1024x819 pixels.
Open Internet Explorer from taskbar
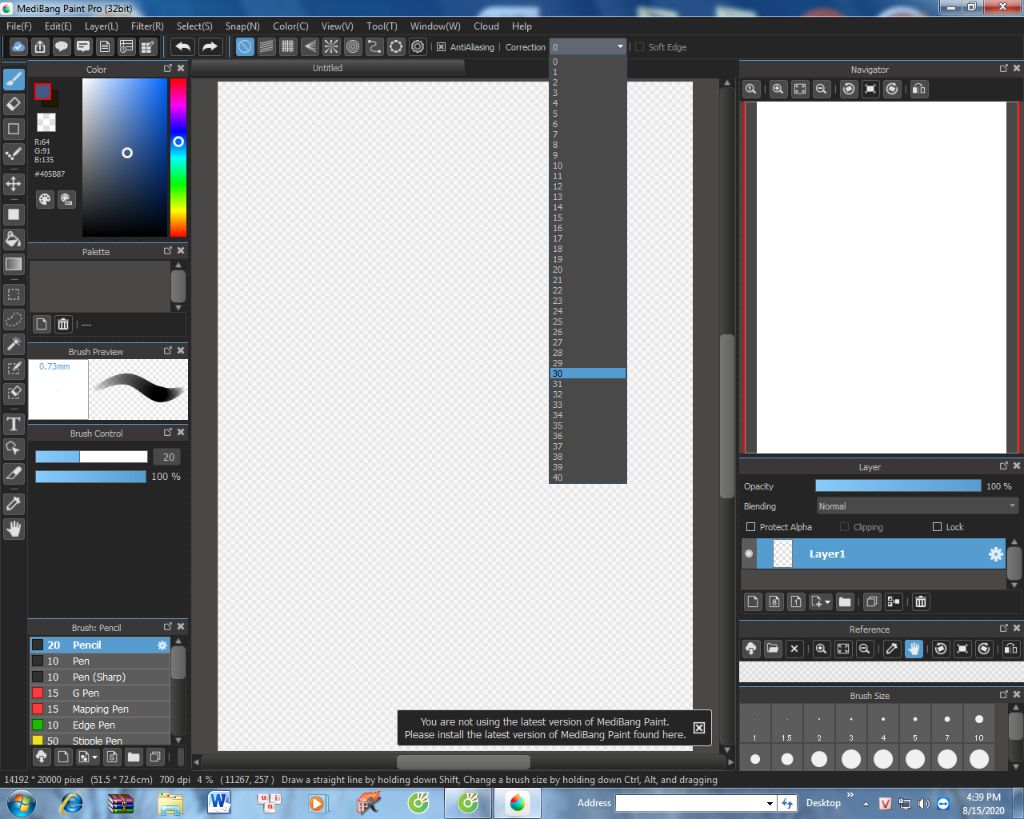pyautogui.click(x=72, y=803)
